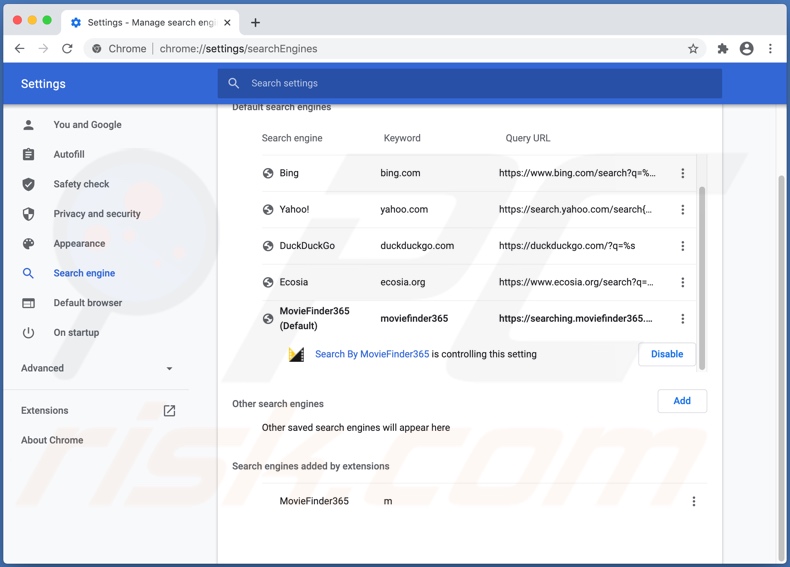
Task: Click the Ecosia search engine name
Action: (x=294, y=282)
